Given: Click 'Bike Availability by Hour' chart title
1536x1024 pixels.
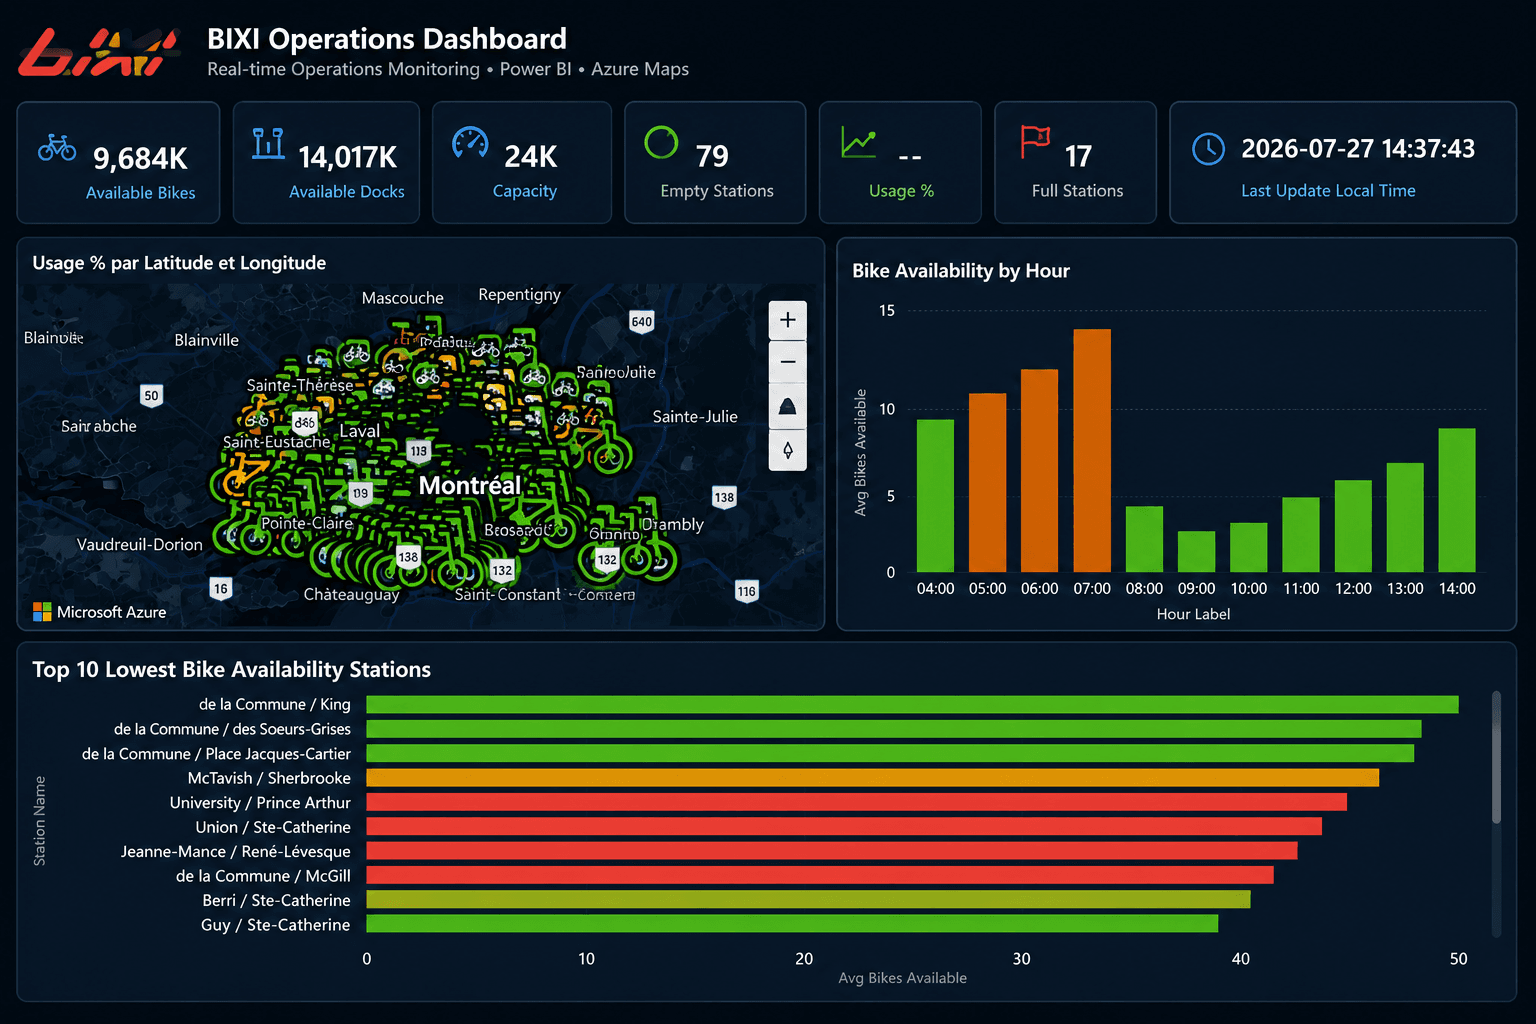Looking at the screenshot, I should tap(960, 271).
